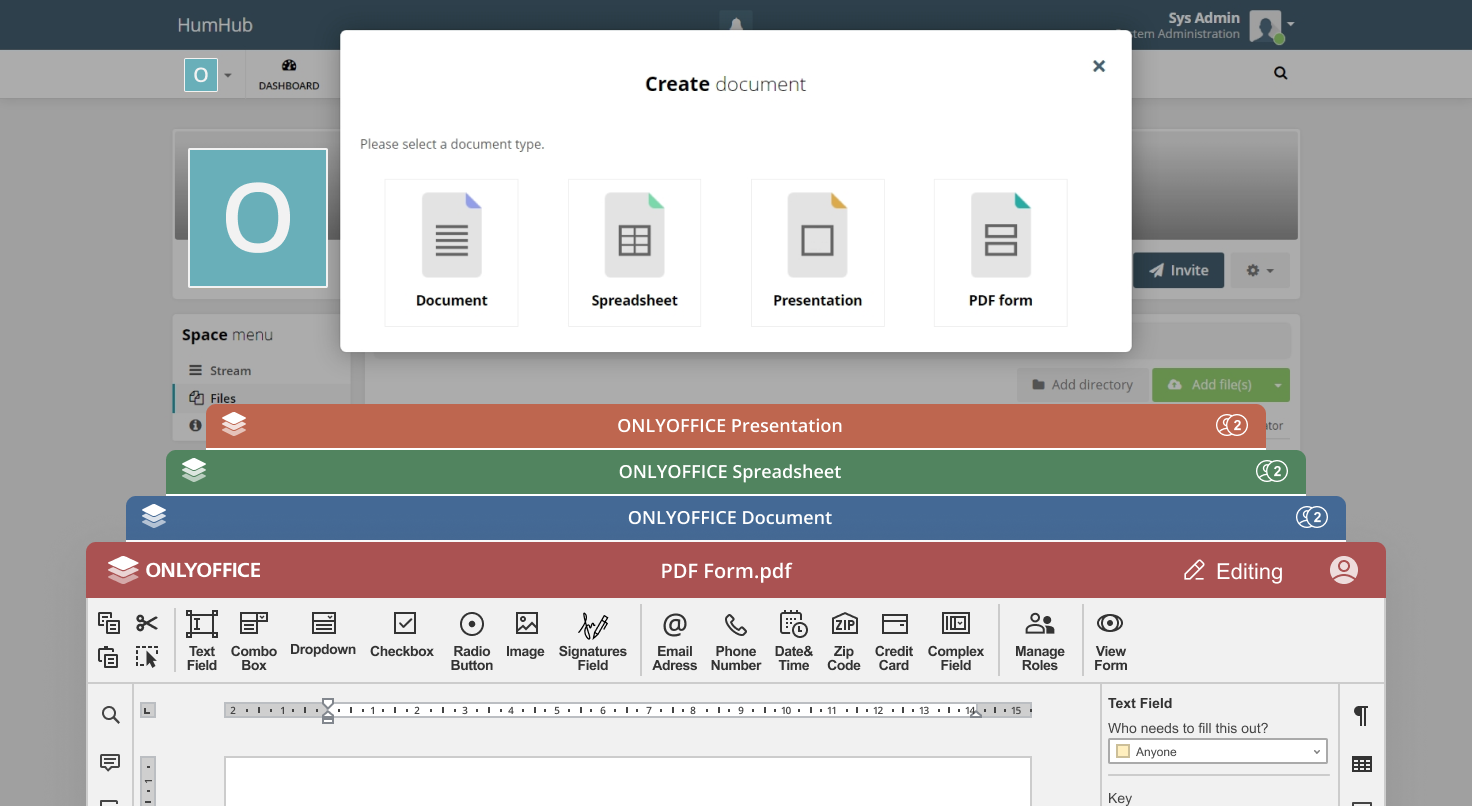The height and width of the screenshot is (806, 1472).
Task: Click the copy icon in editor toolbar
Action: [109, 623]
